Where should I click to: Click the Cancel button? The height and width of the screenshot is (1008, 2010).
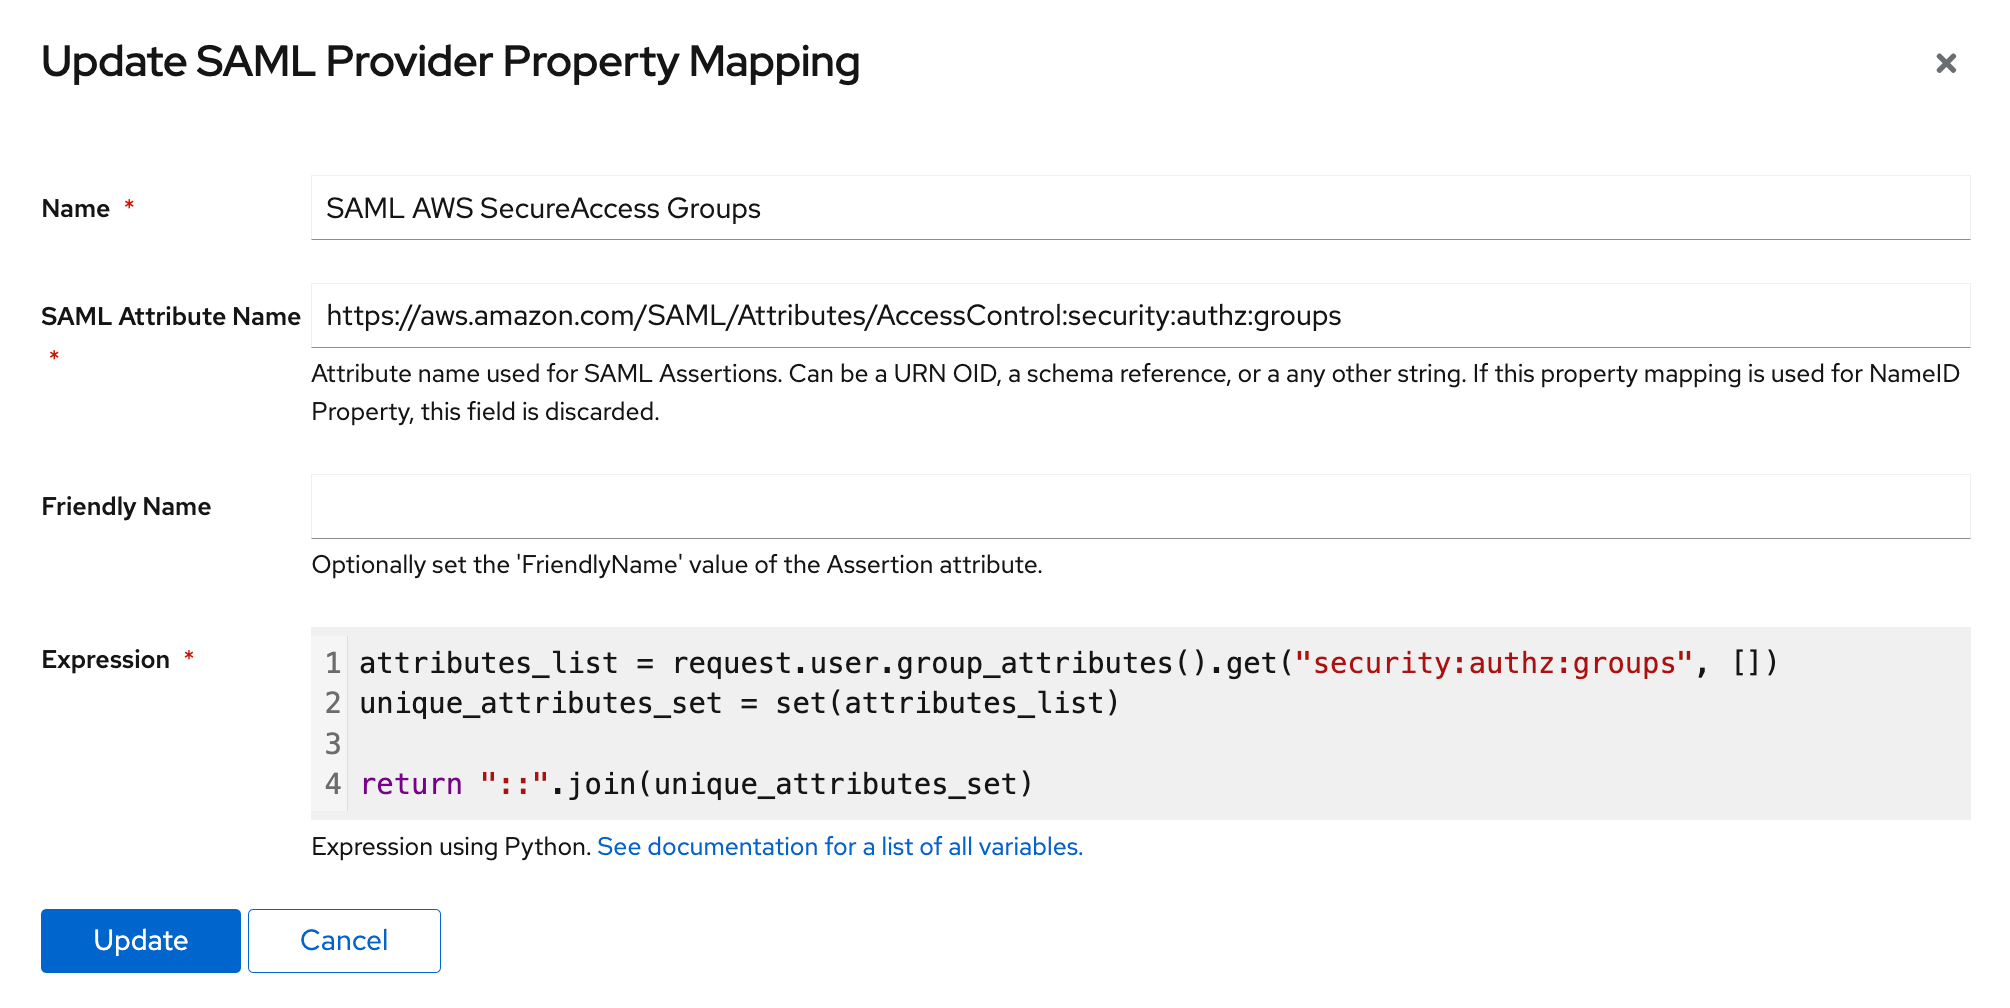click(x=344, y=940)
